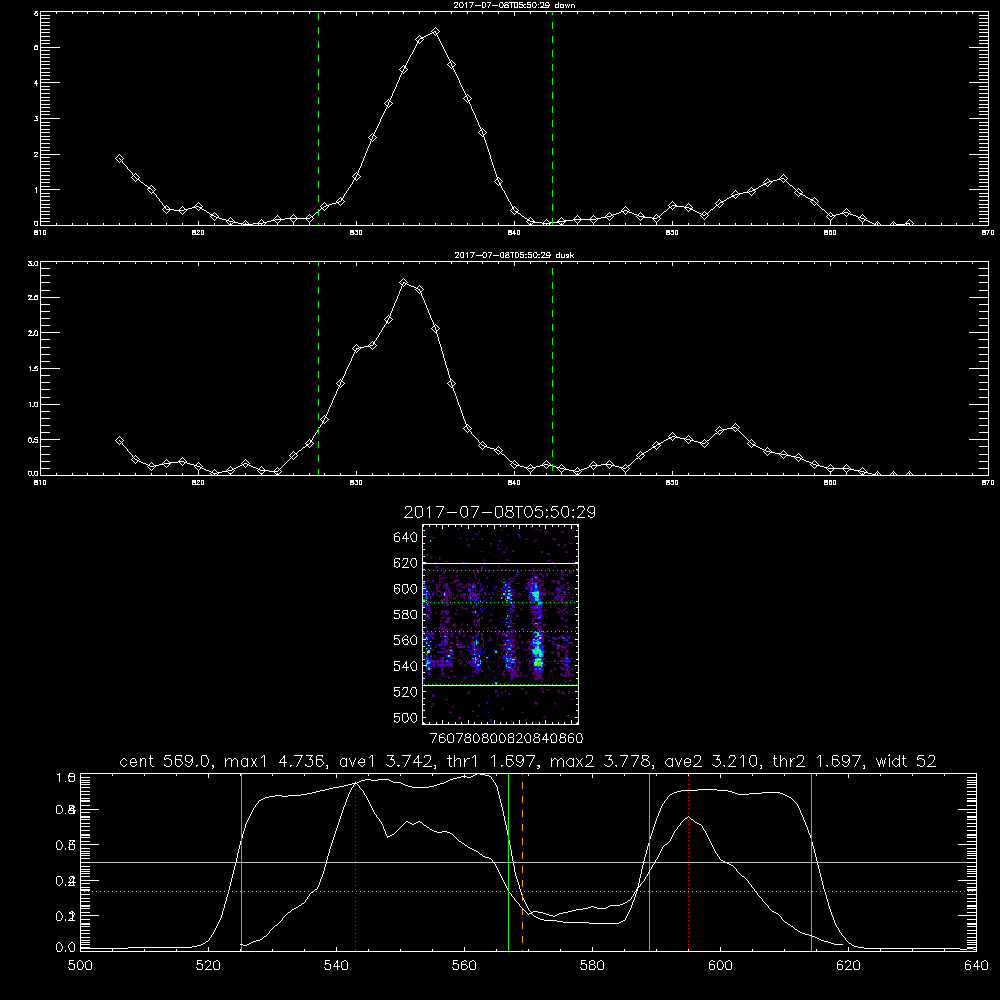This screenshot has width=1000, height=1000.
Task: Click 'max2 3.778' in the stats line
Action: [601, 761]
